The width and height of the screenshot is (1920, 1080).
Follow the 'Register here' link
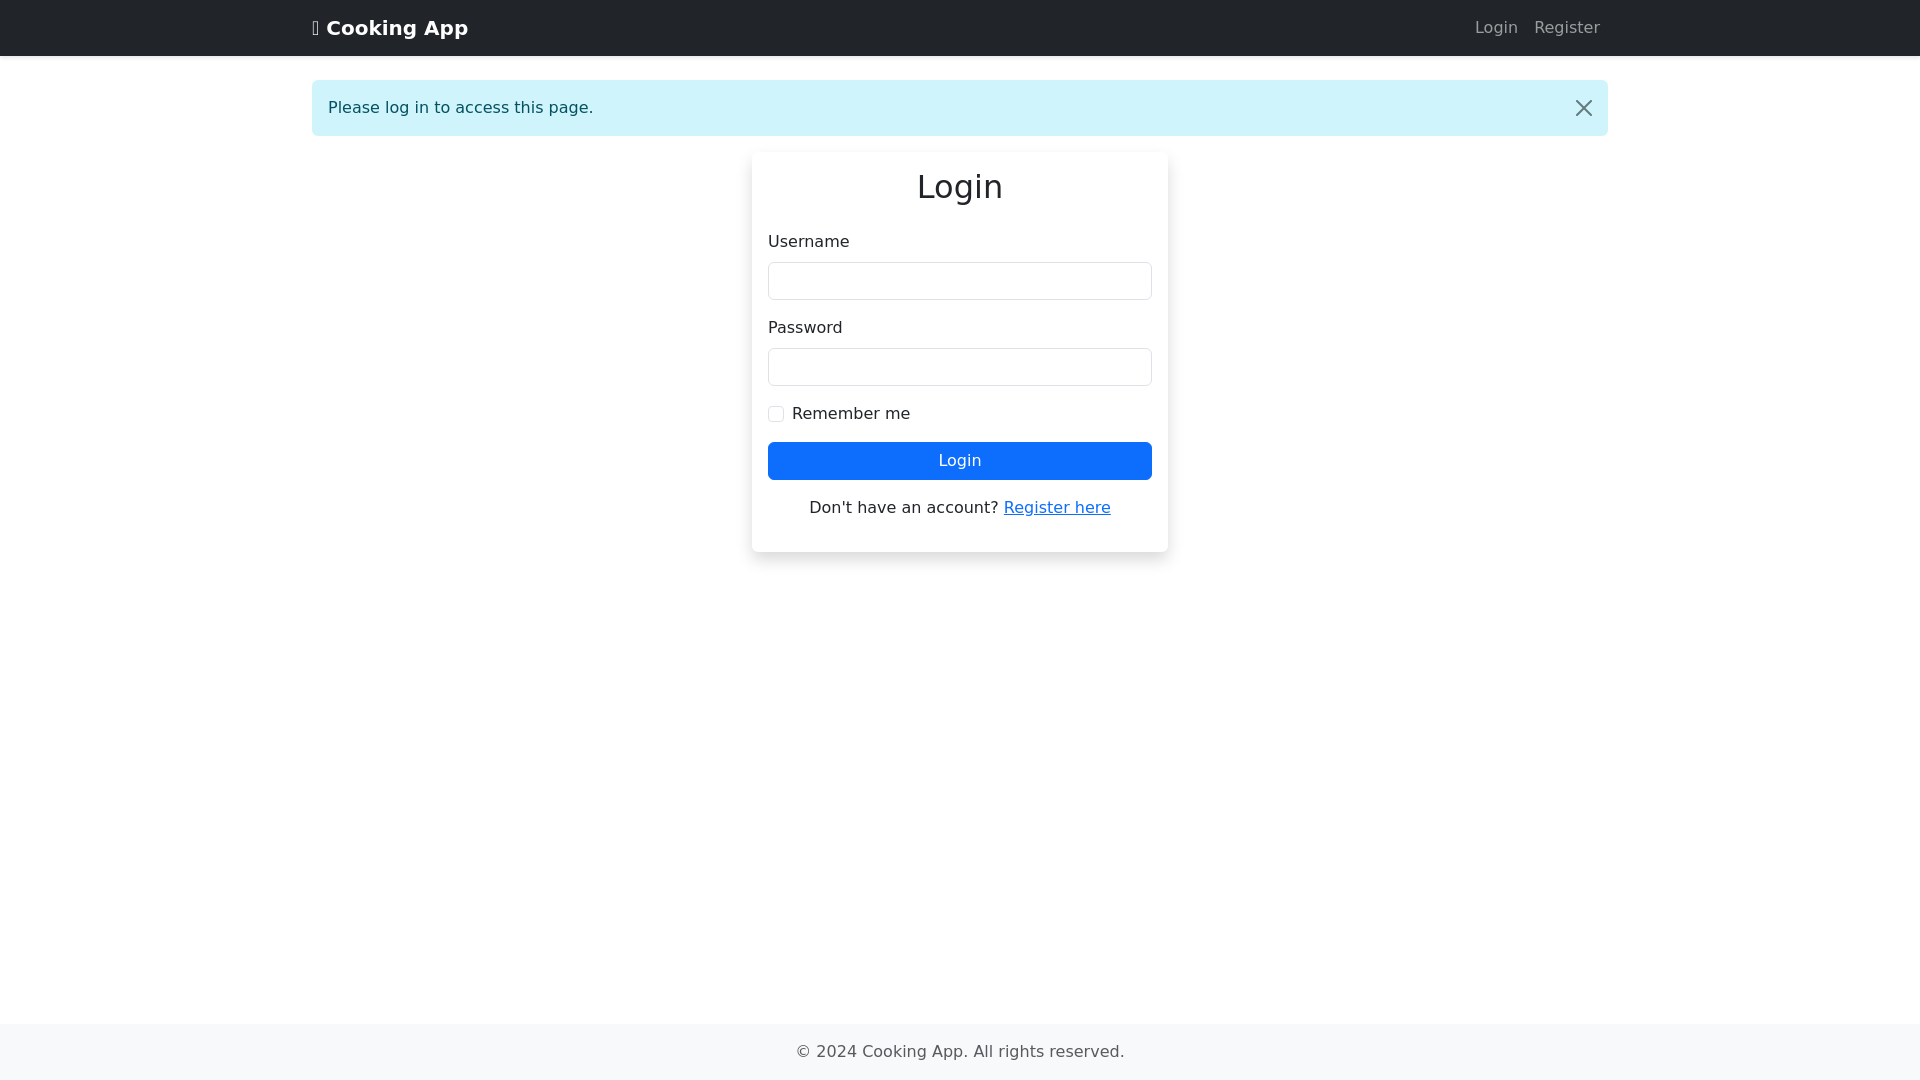click(1057, 508)
